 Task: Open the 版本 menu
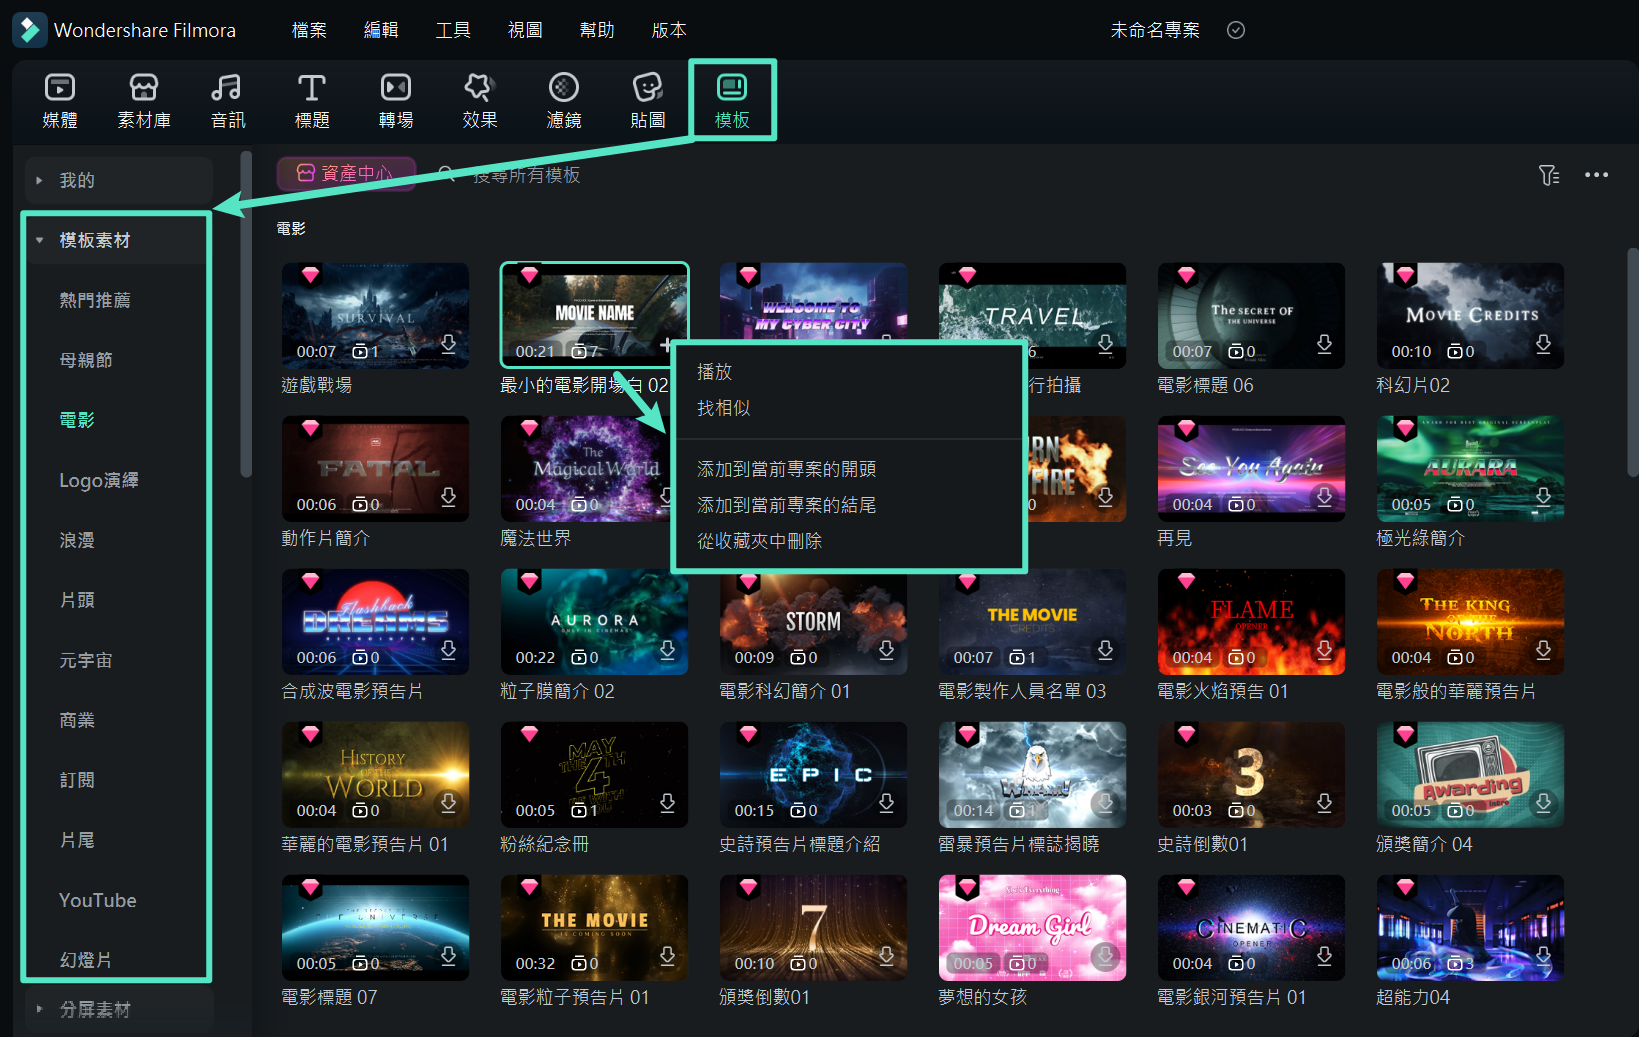click(x=669, y=30)
